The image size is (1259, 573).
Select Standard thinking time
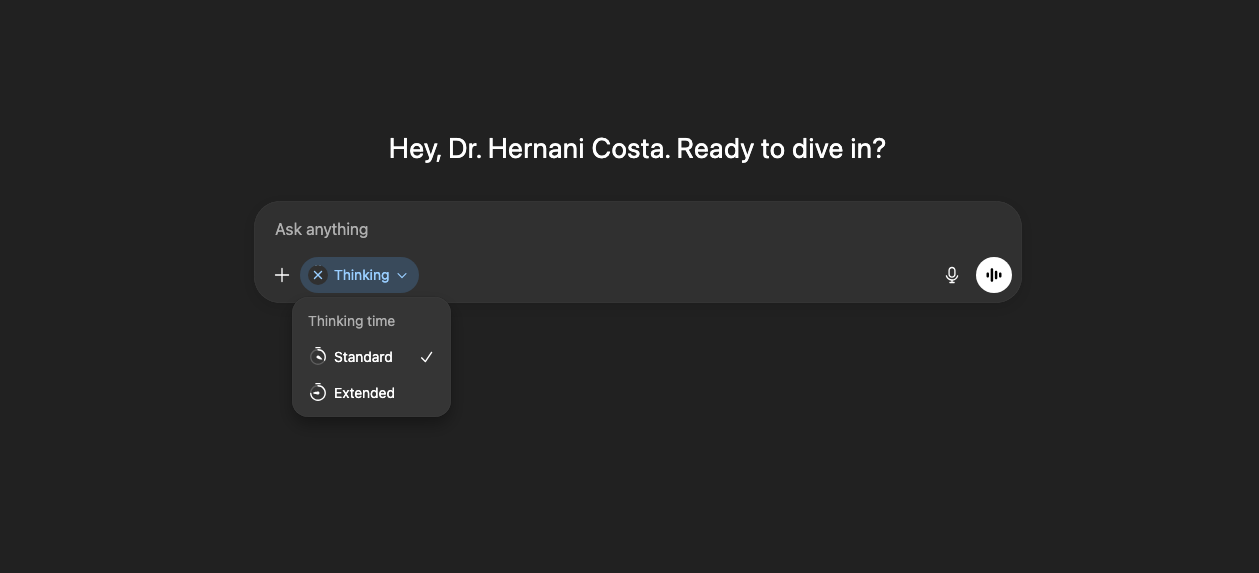click(363, 357)
